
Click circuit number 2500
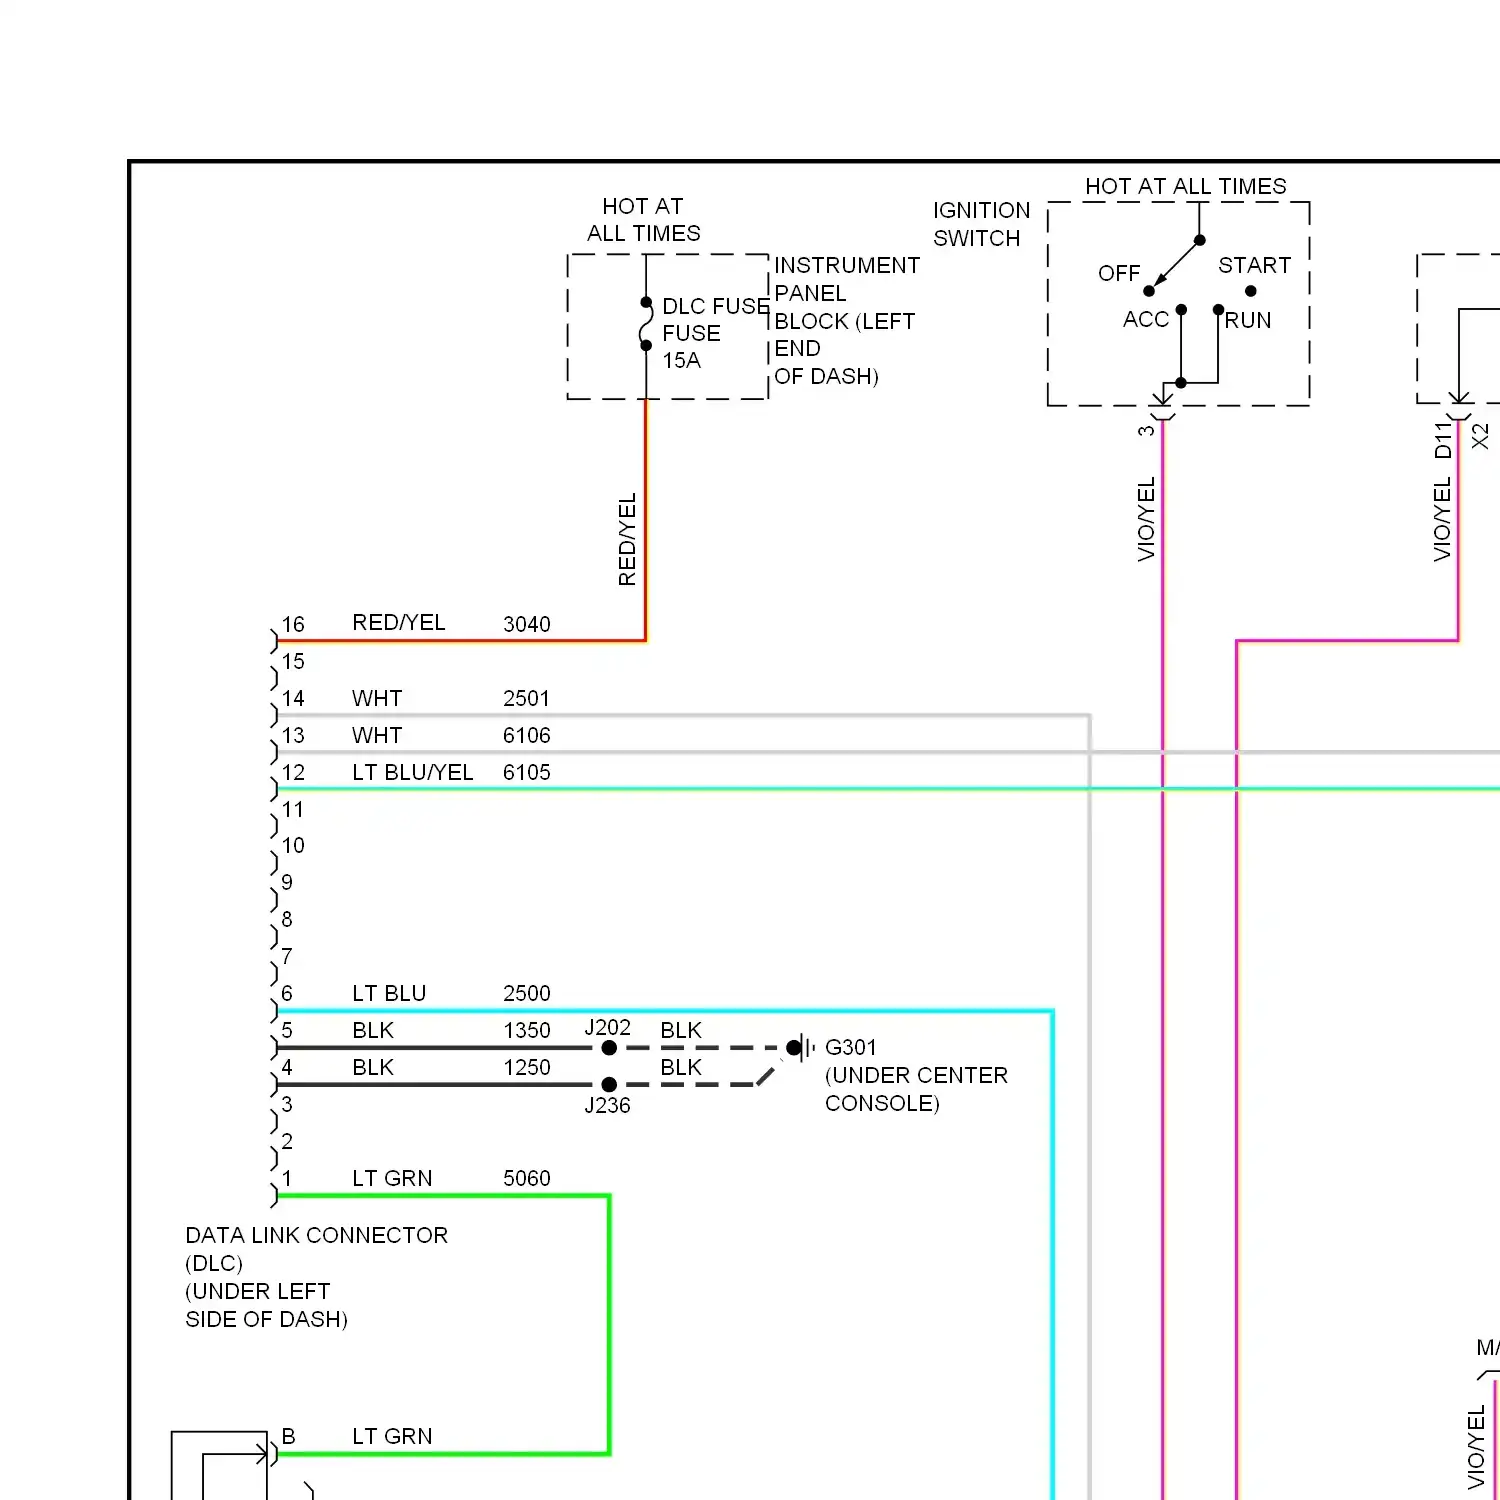pos(526,993)
